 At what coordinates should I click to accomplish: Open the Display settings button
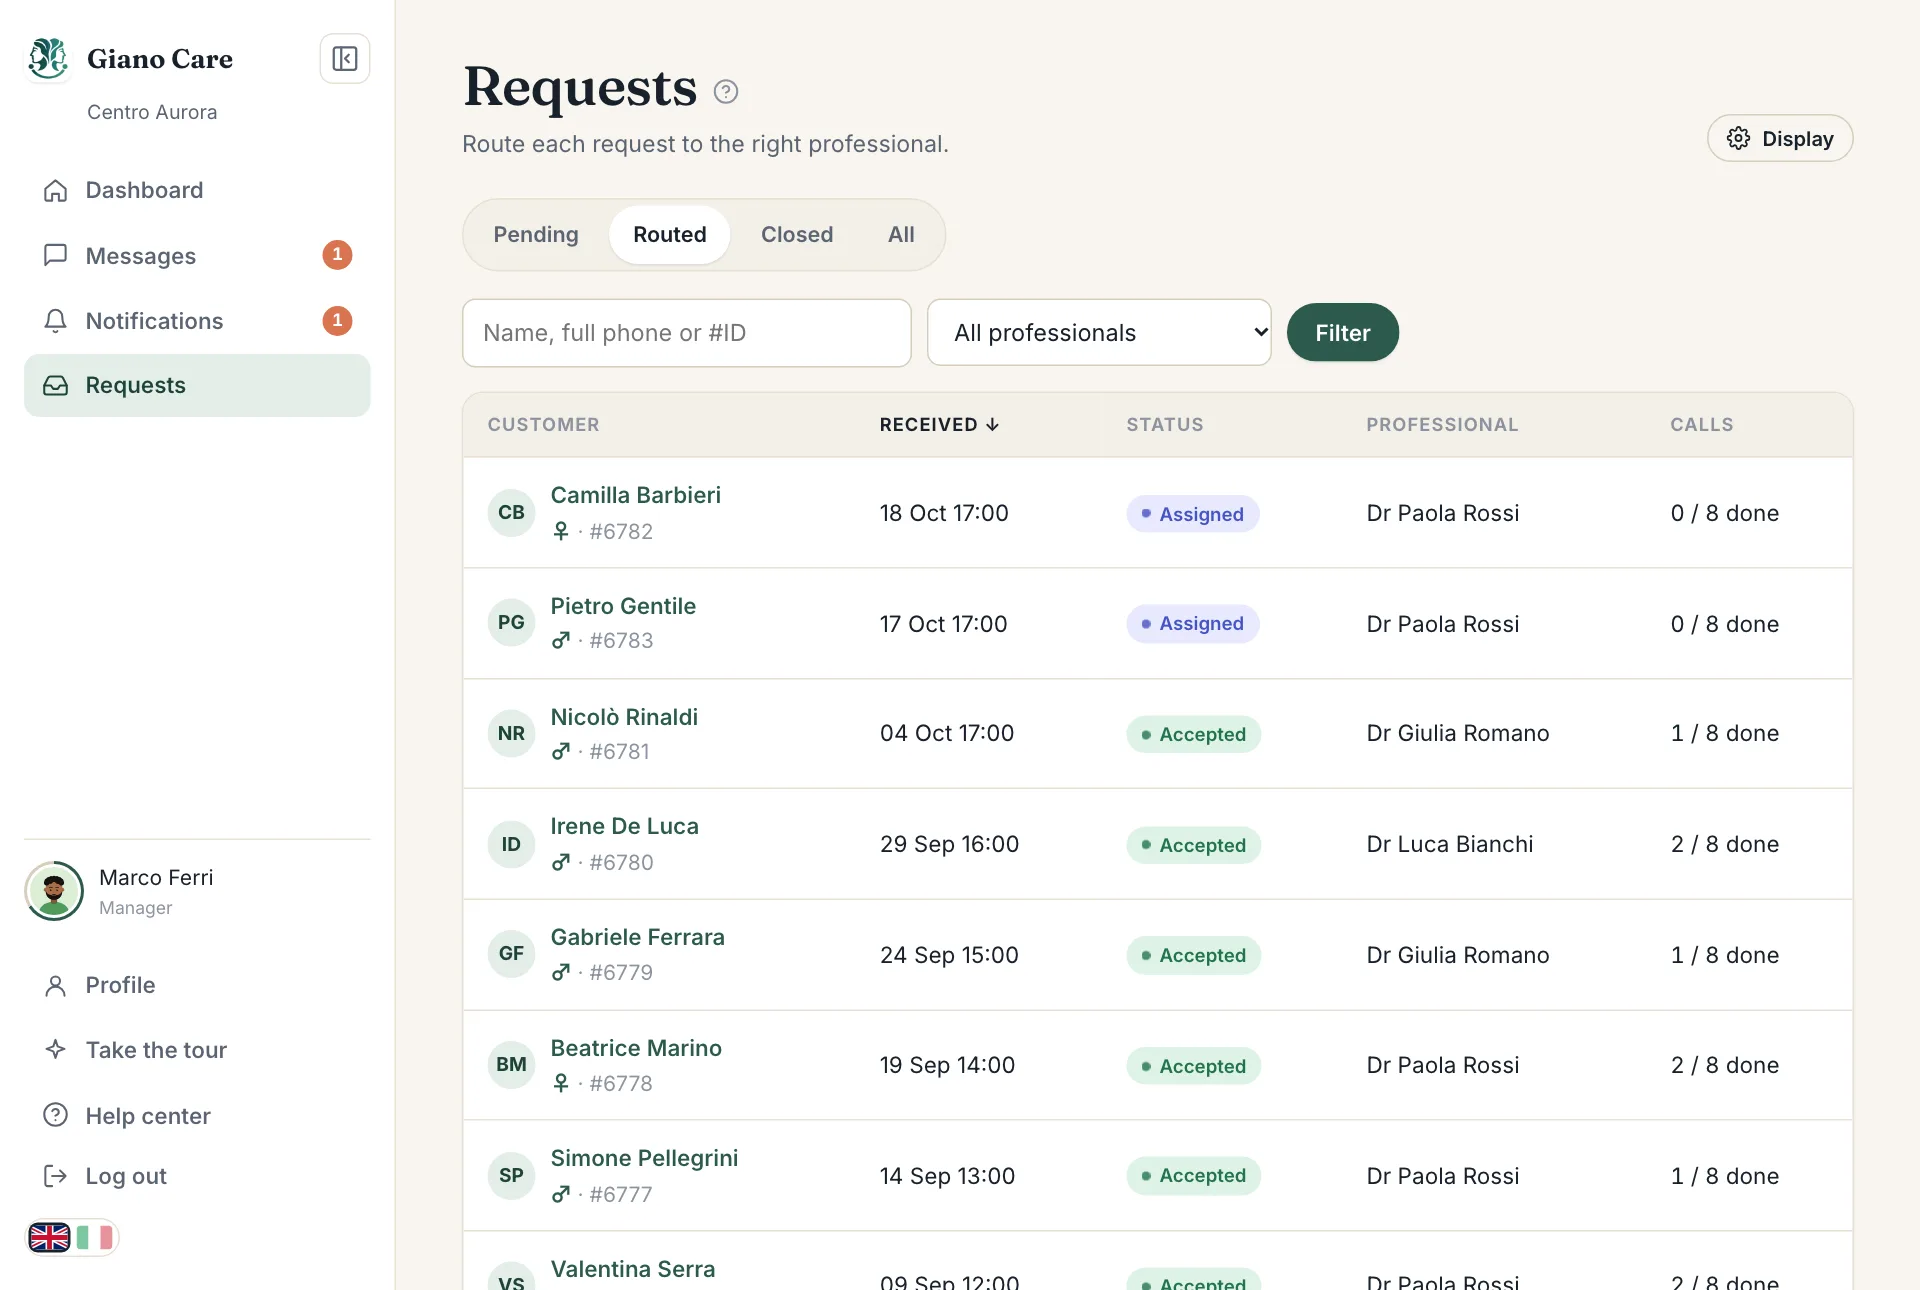coord(1780,139)
